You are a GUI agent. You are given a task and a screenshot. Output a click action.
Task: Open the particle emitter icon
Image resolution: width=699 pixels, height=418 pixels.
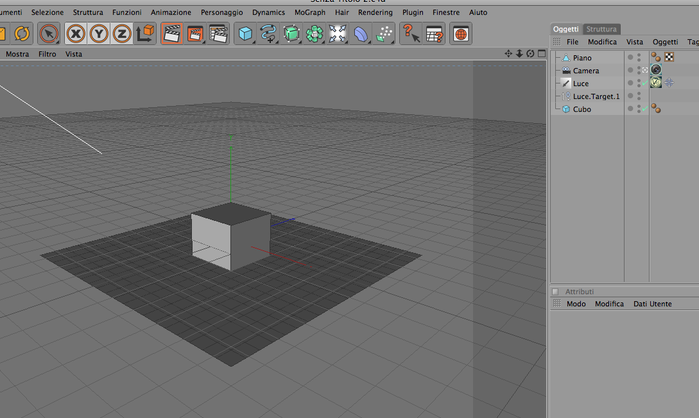(x=384, y=33)
